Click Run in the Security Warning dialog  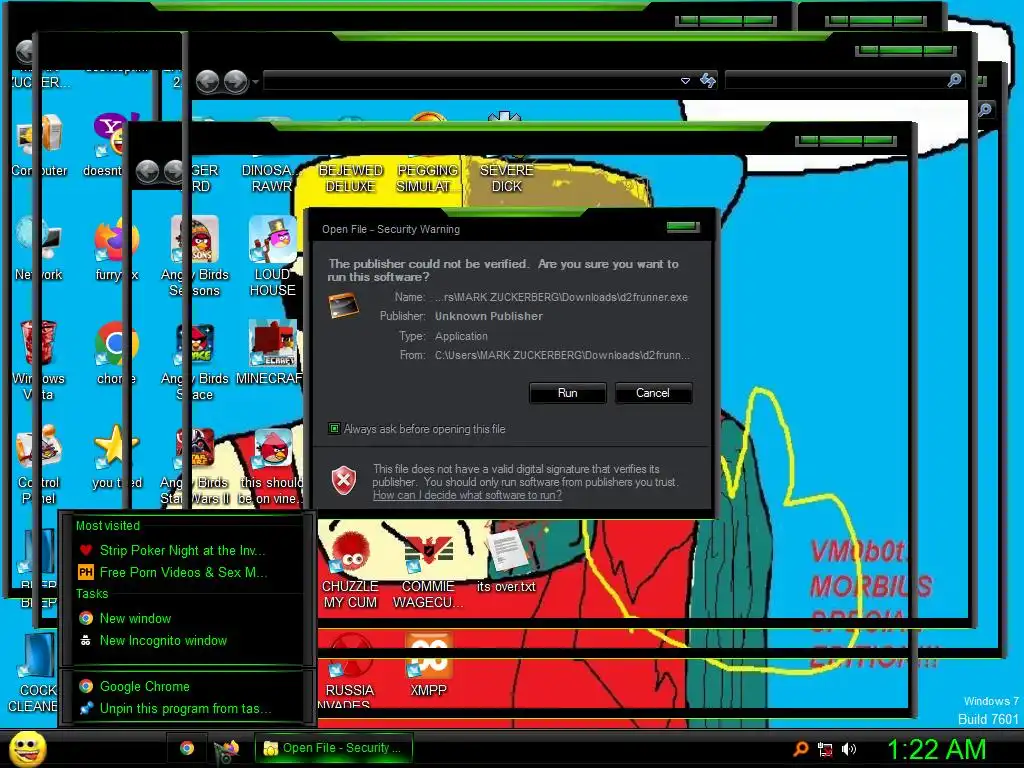pos(567,393)
